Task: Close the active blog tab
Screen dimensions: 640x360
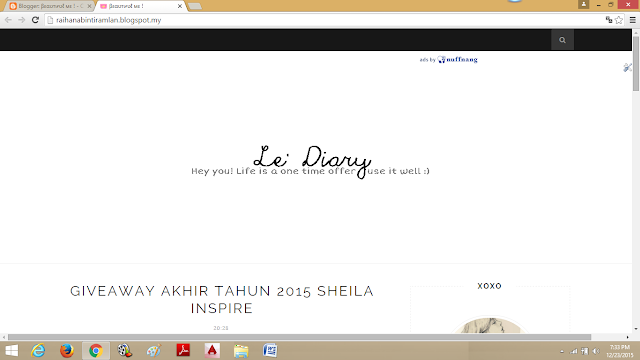Action: click(180, 6)
